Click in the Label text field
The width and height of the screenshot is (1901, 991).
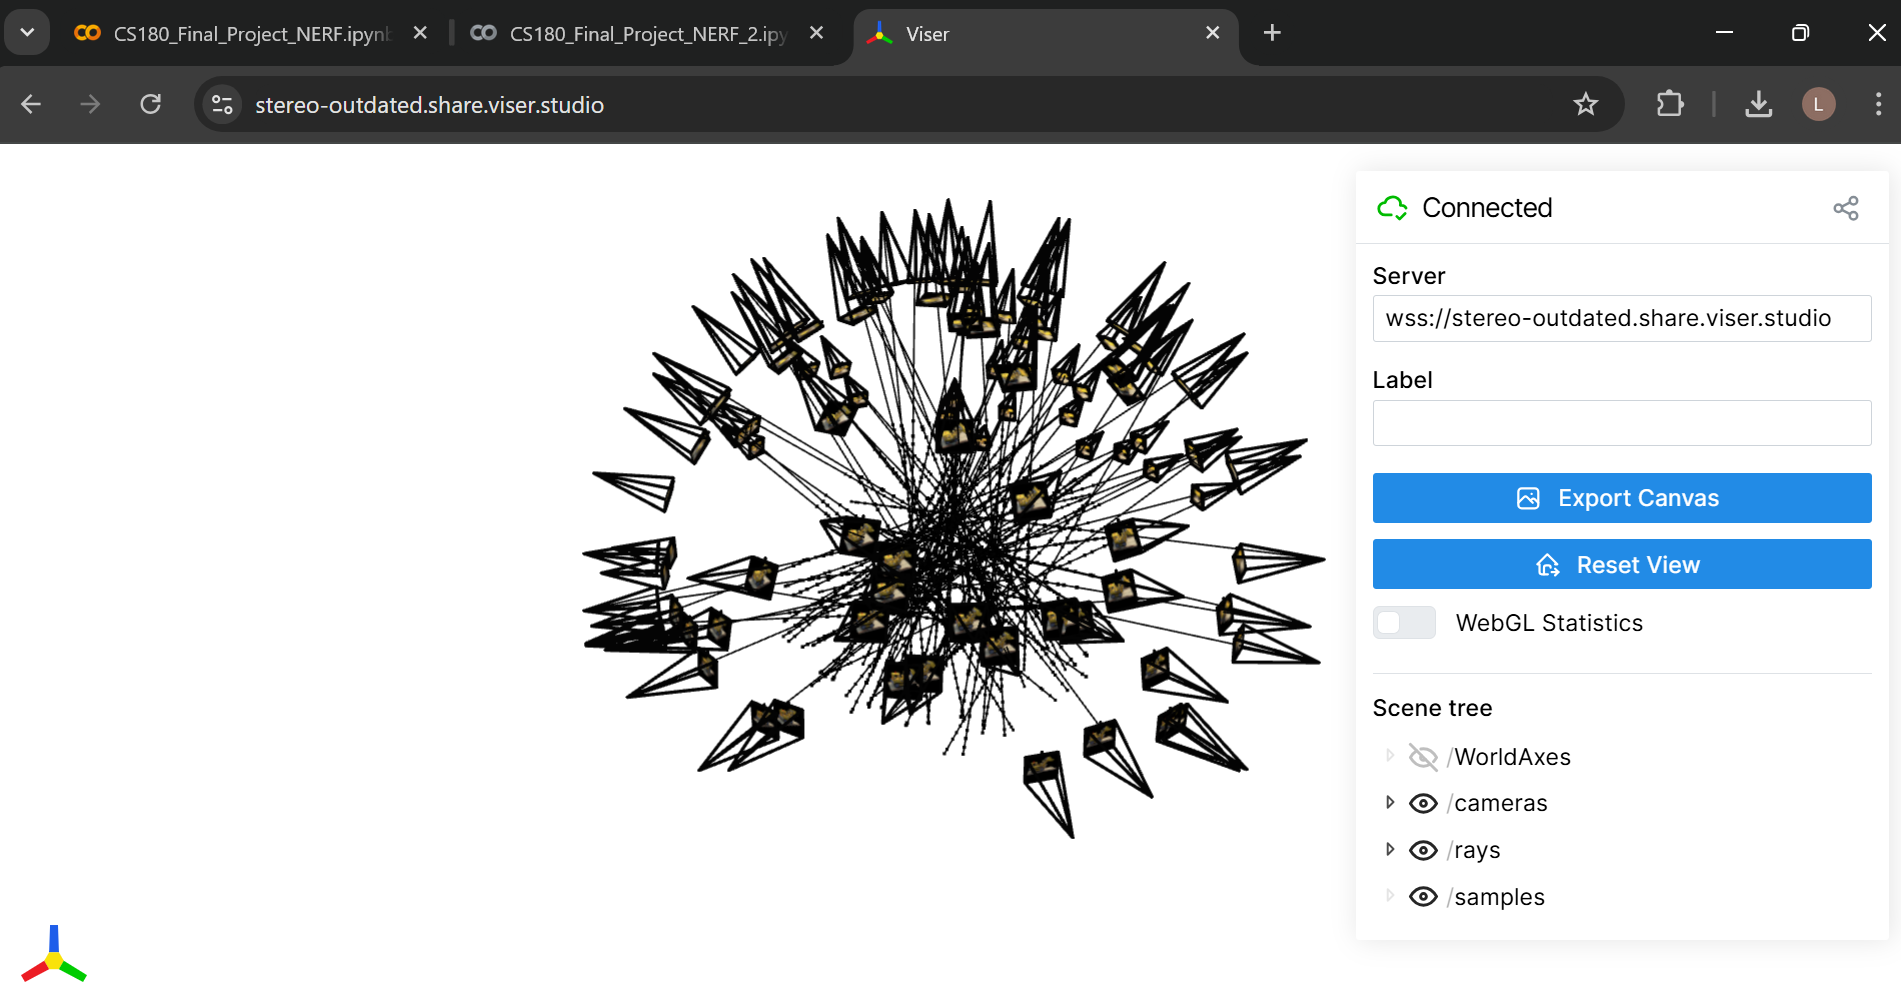pos(1621,423)
